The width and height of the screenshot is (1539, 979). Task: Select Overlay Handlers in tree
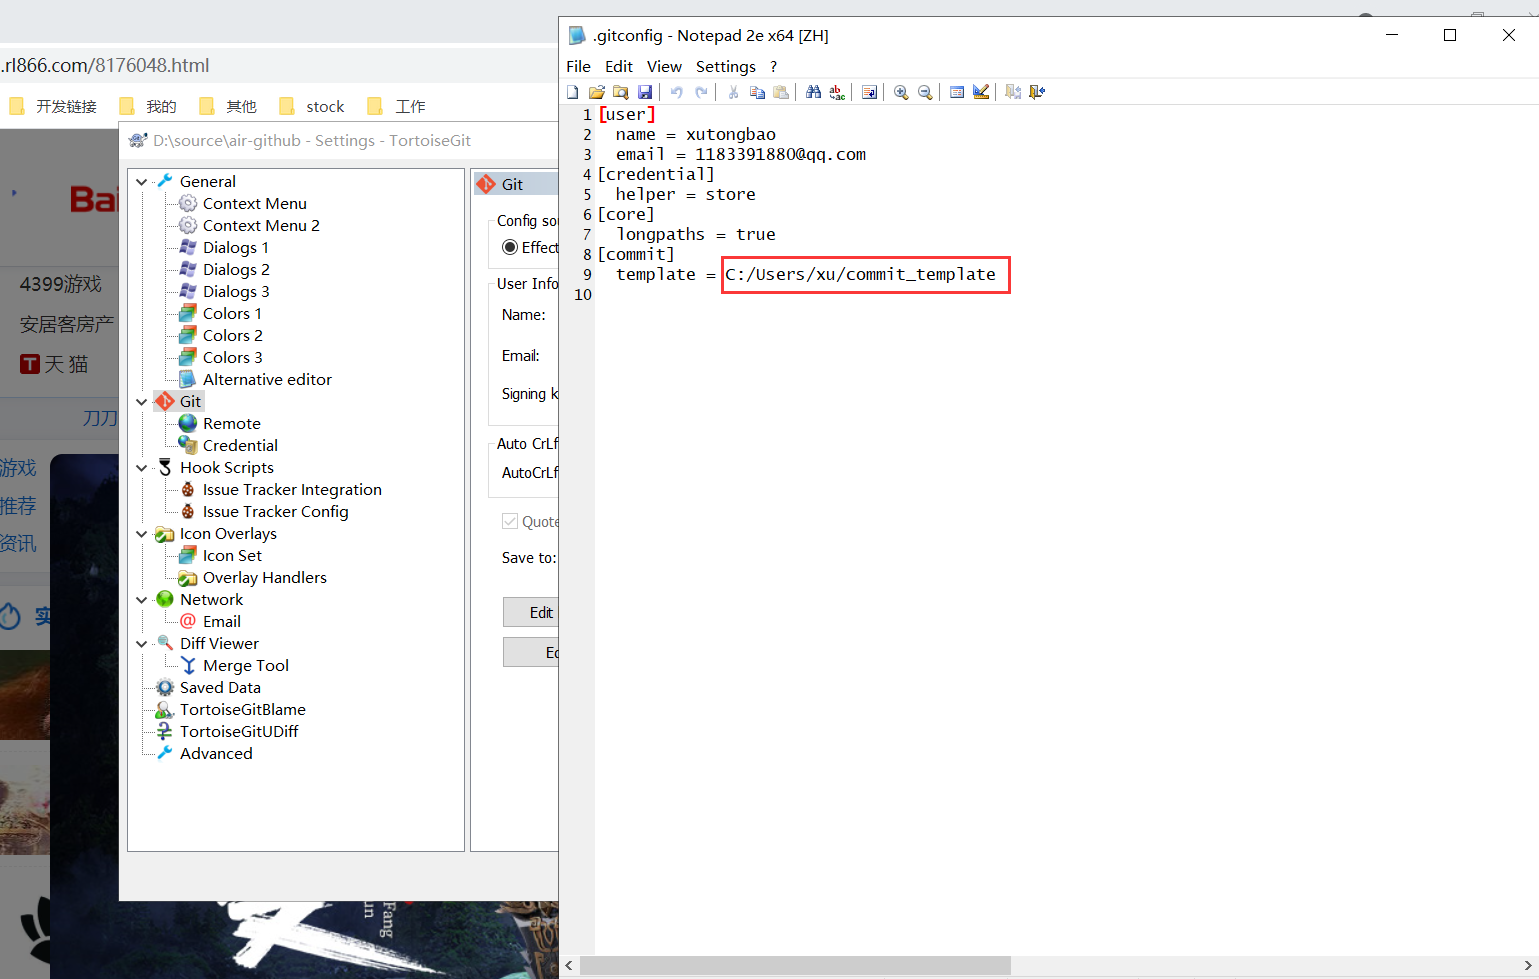(x=264, y=578)
